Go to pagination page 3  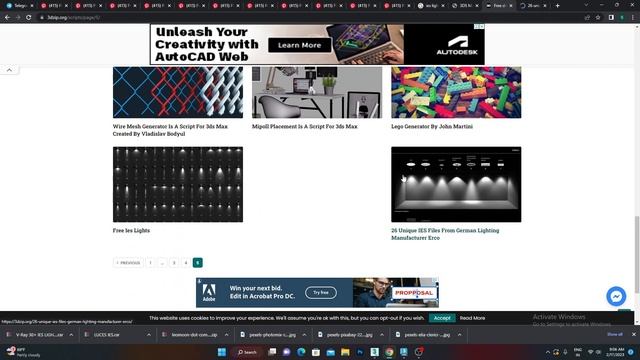coord(174,263)
